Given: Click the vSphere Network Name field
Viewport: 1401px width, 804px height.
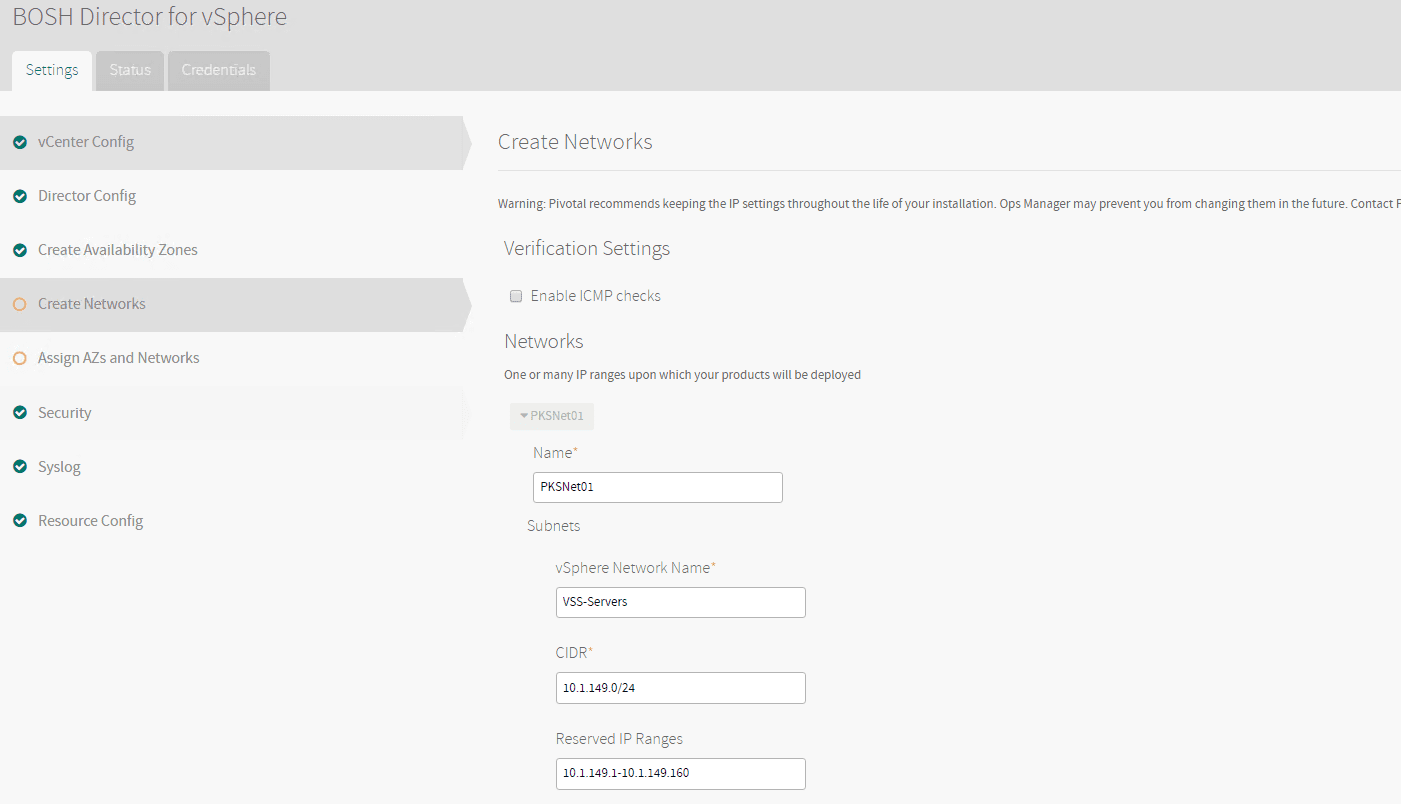Looking at the screenshot, I should 680,602.
